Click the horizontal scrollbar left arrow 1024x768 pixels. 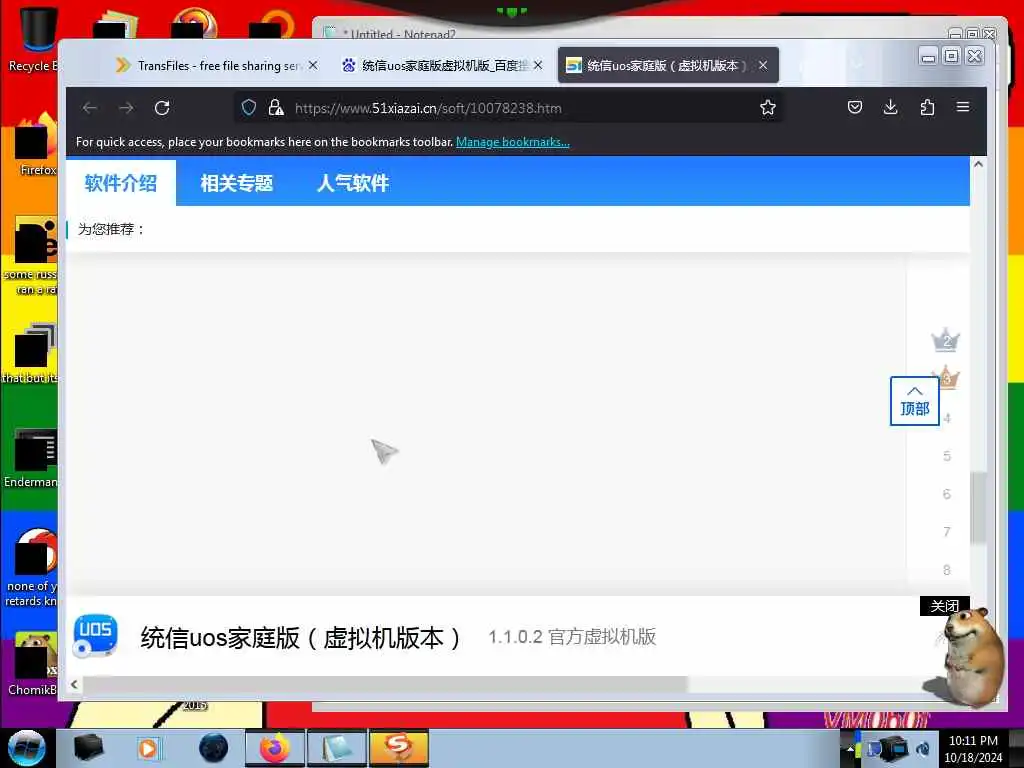(74, 684)
